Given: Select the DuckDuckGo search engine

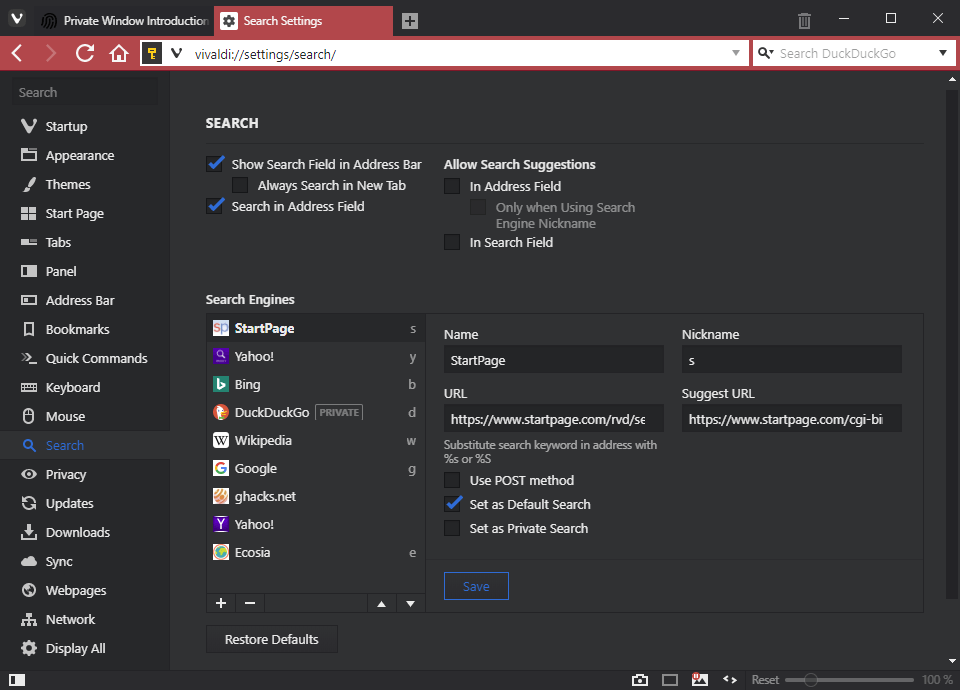Looking at the screenshot, I should pos(316,412).
